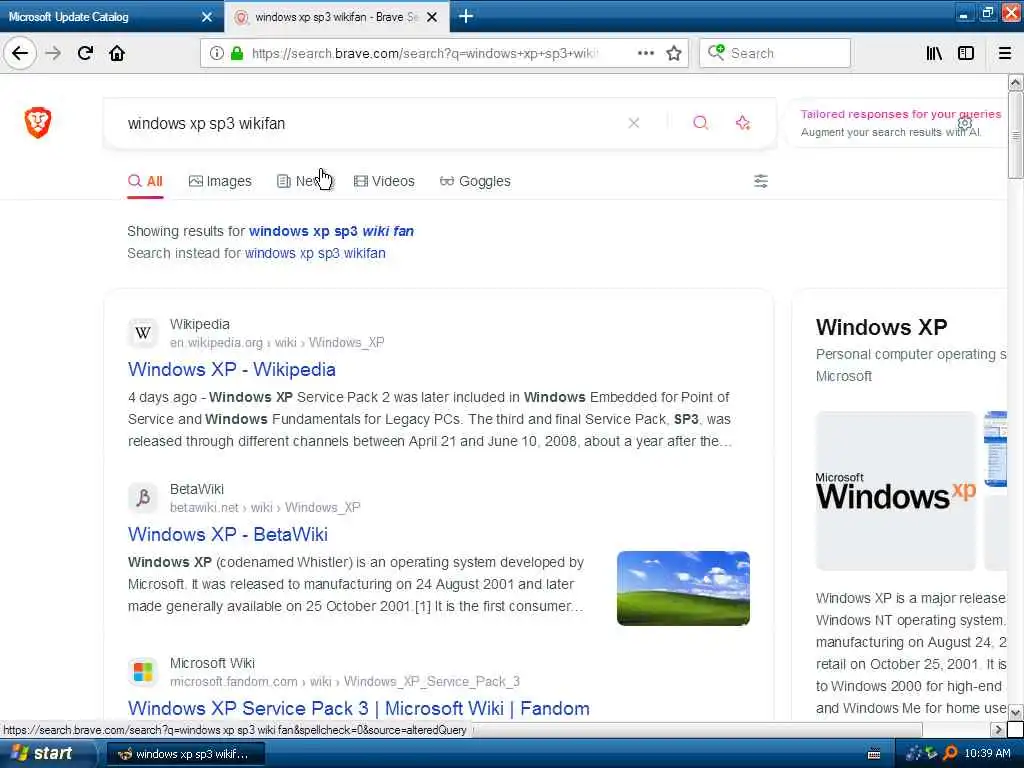
Task: Open Windows XP - BetaWiki result
Action: point(228,534)
